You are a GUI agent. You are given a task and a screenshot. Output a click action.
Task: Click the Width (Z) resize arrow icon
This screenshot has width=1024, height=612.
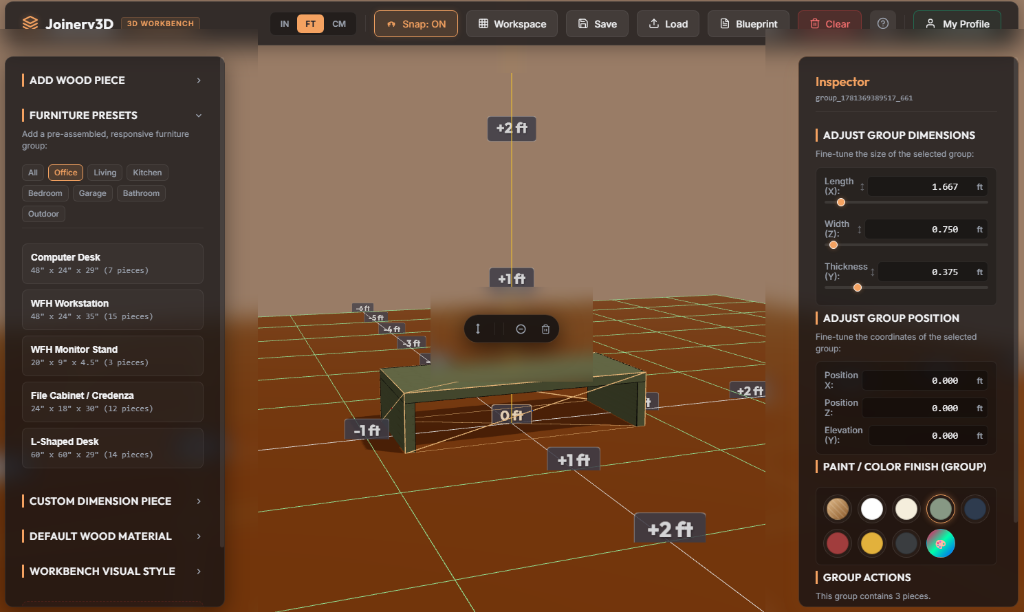click(859, 229)
